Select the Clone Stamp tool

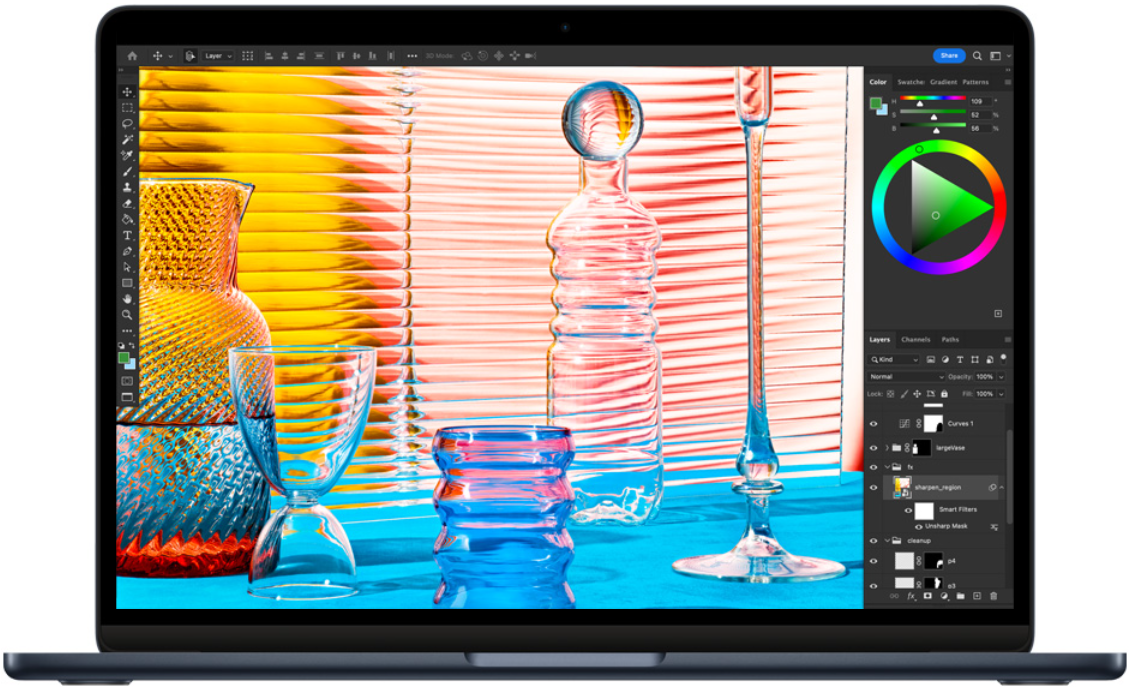click(127, 187)
